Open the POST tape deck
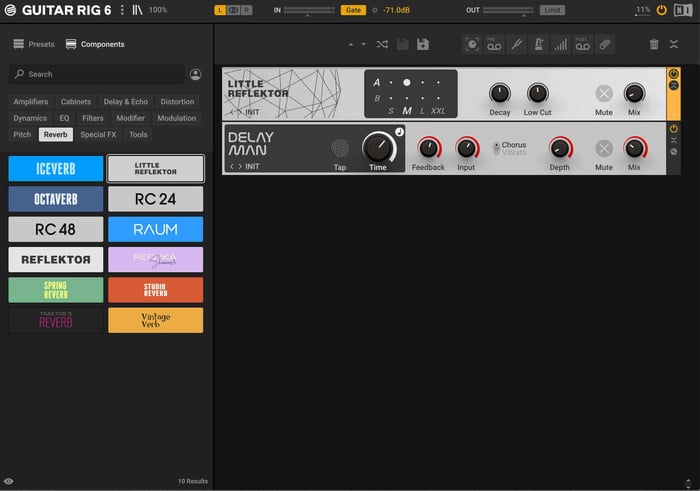Viewport: 700px width, 491px height. [583, 44]
